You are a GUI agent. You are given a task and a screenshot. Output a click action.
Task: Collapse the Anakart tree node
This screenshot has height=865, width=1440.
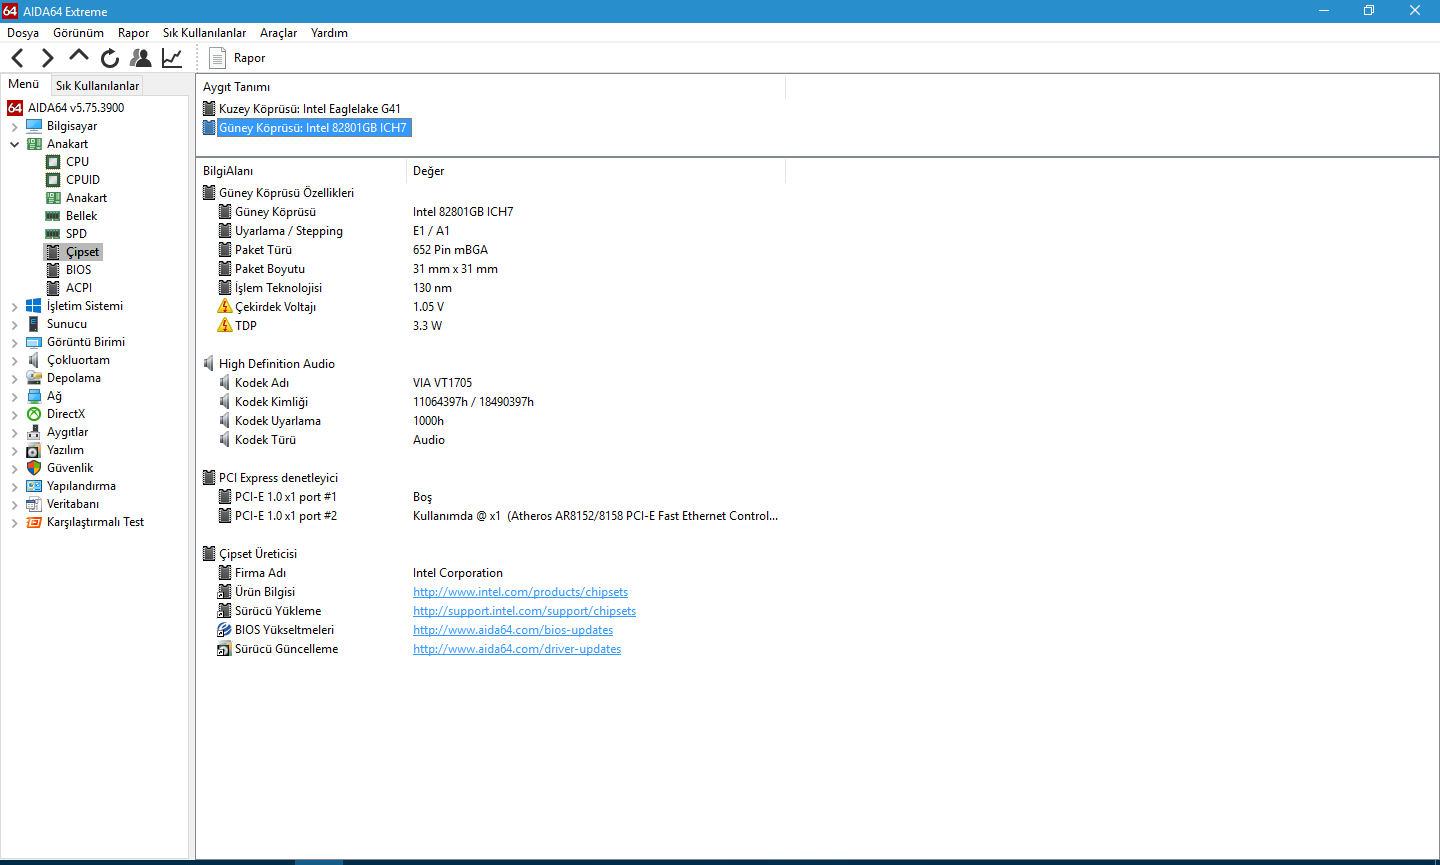pos(14,144)
